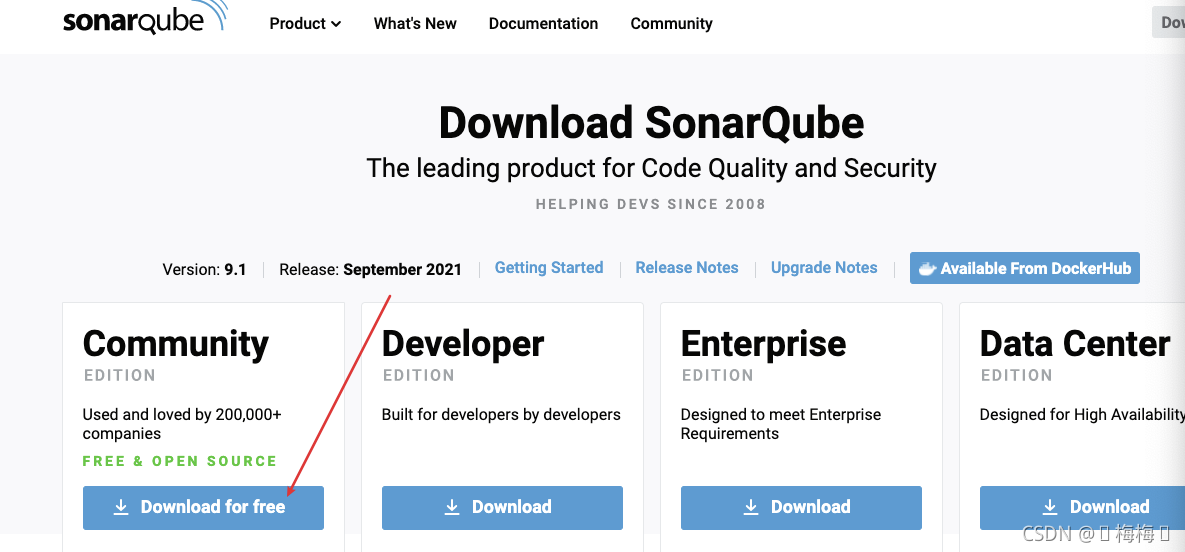Viewport: 1185px width, 552px height.
Task: Open the Upgrade Notes link
Action: tap(824, 268)
